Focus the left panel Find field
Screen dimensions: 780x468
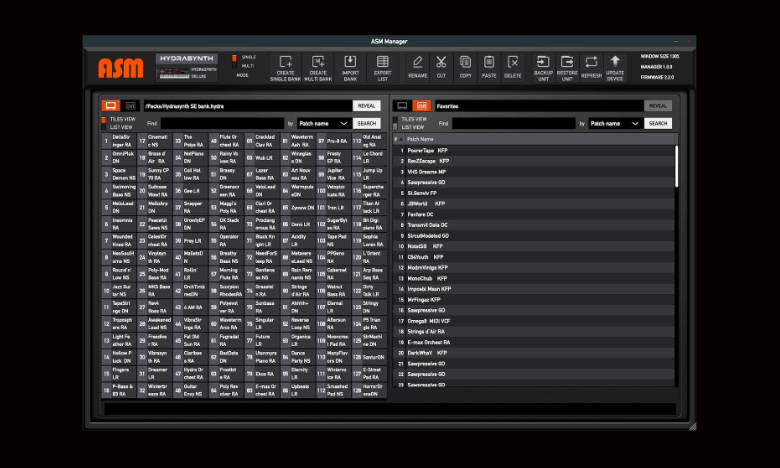coord(222,123)
